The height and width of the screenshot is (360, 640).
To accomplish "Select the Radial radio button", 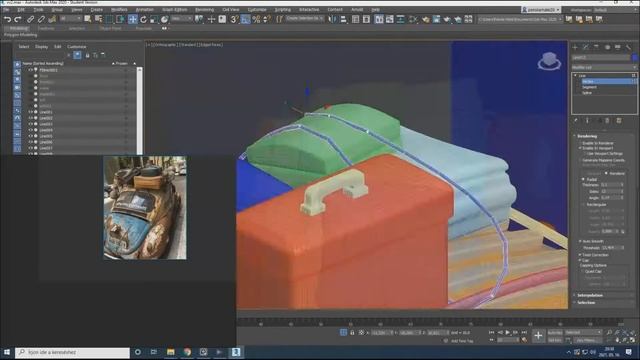I will click(x=583, y=179).
